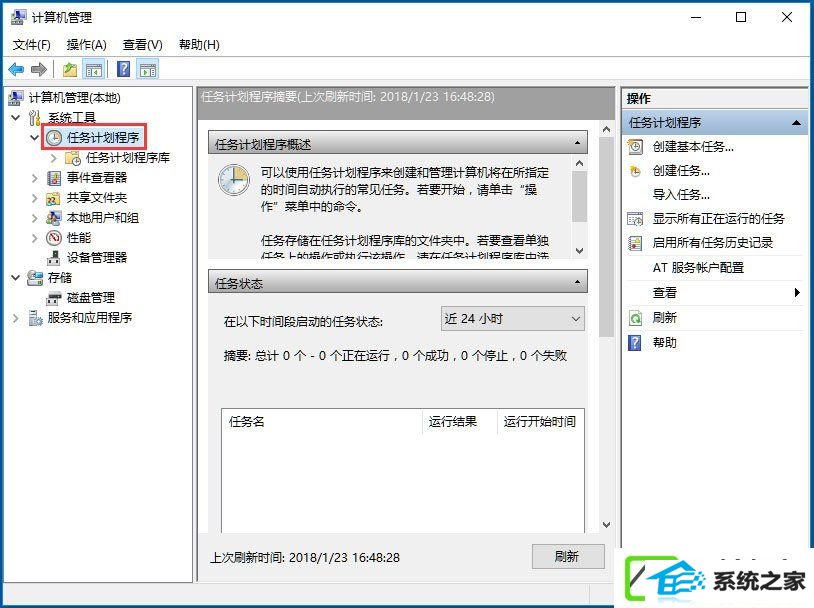Expand the 任务计划程序库 node

pos(53,157)
